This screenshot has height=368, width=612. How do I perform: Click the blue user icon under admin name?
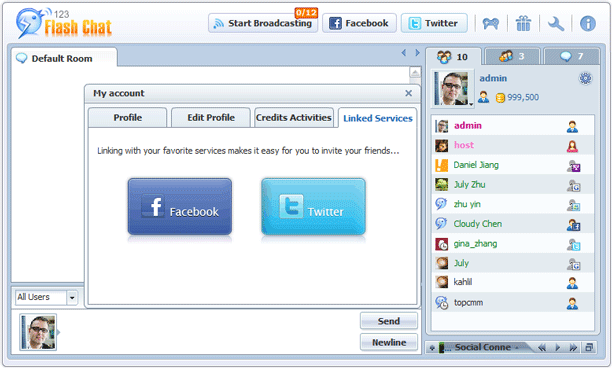tap(483, 97)
